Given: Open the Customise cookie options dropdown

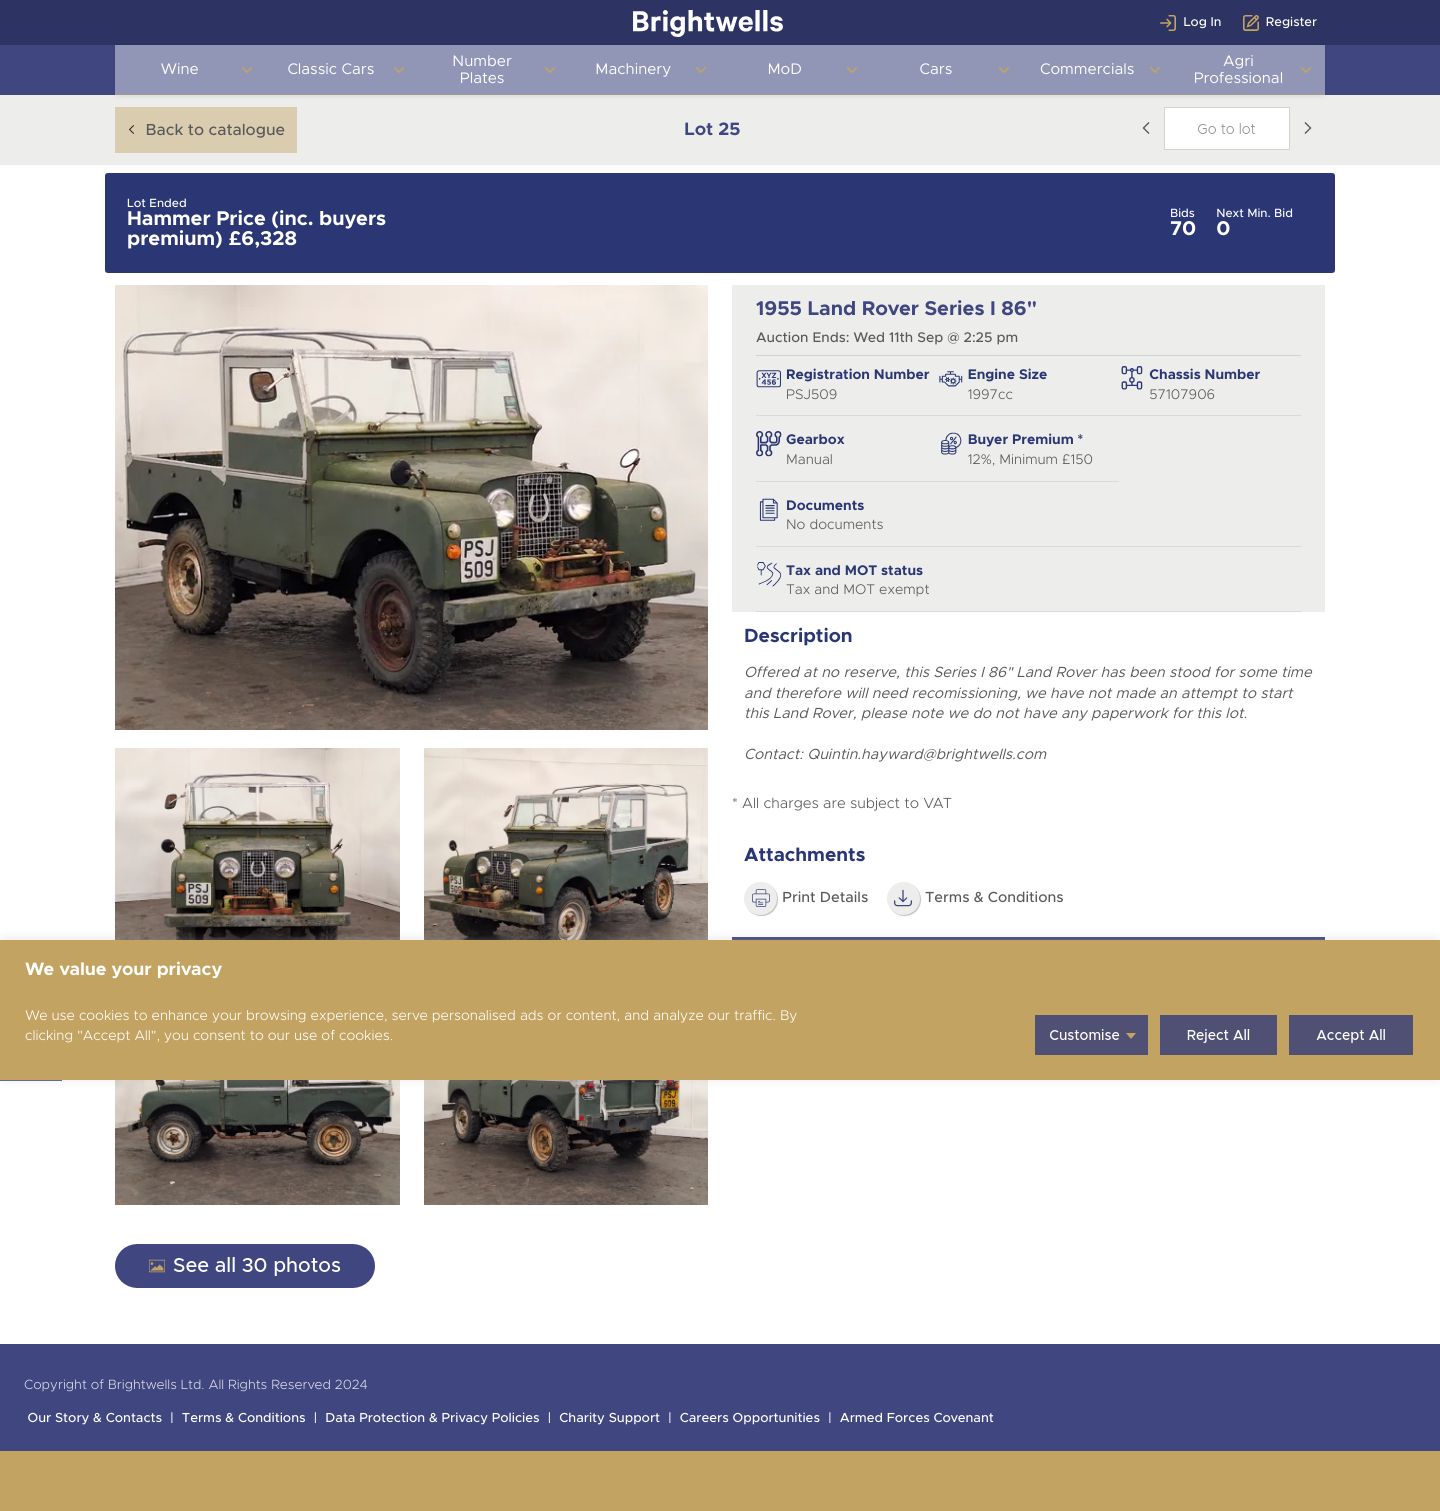Looking at the screenshot, I should click(x=1091, y=1035).
